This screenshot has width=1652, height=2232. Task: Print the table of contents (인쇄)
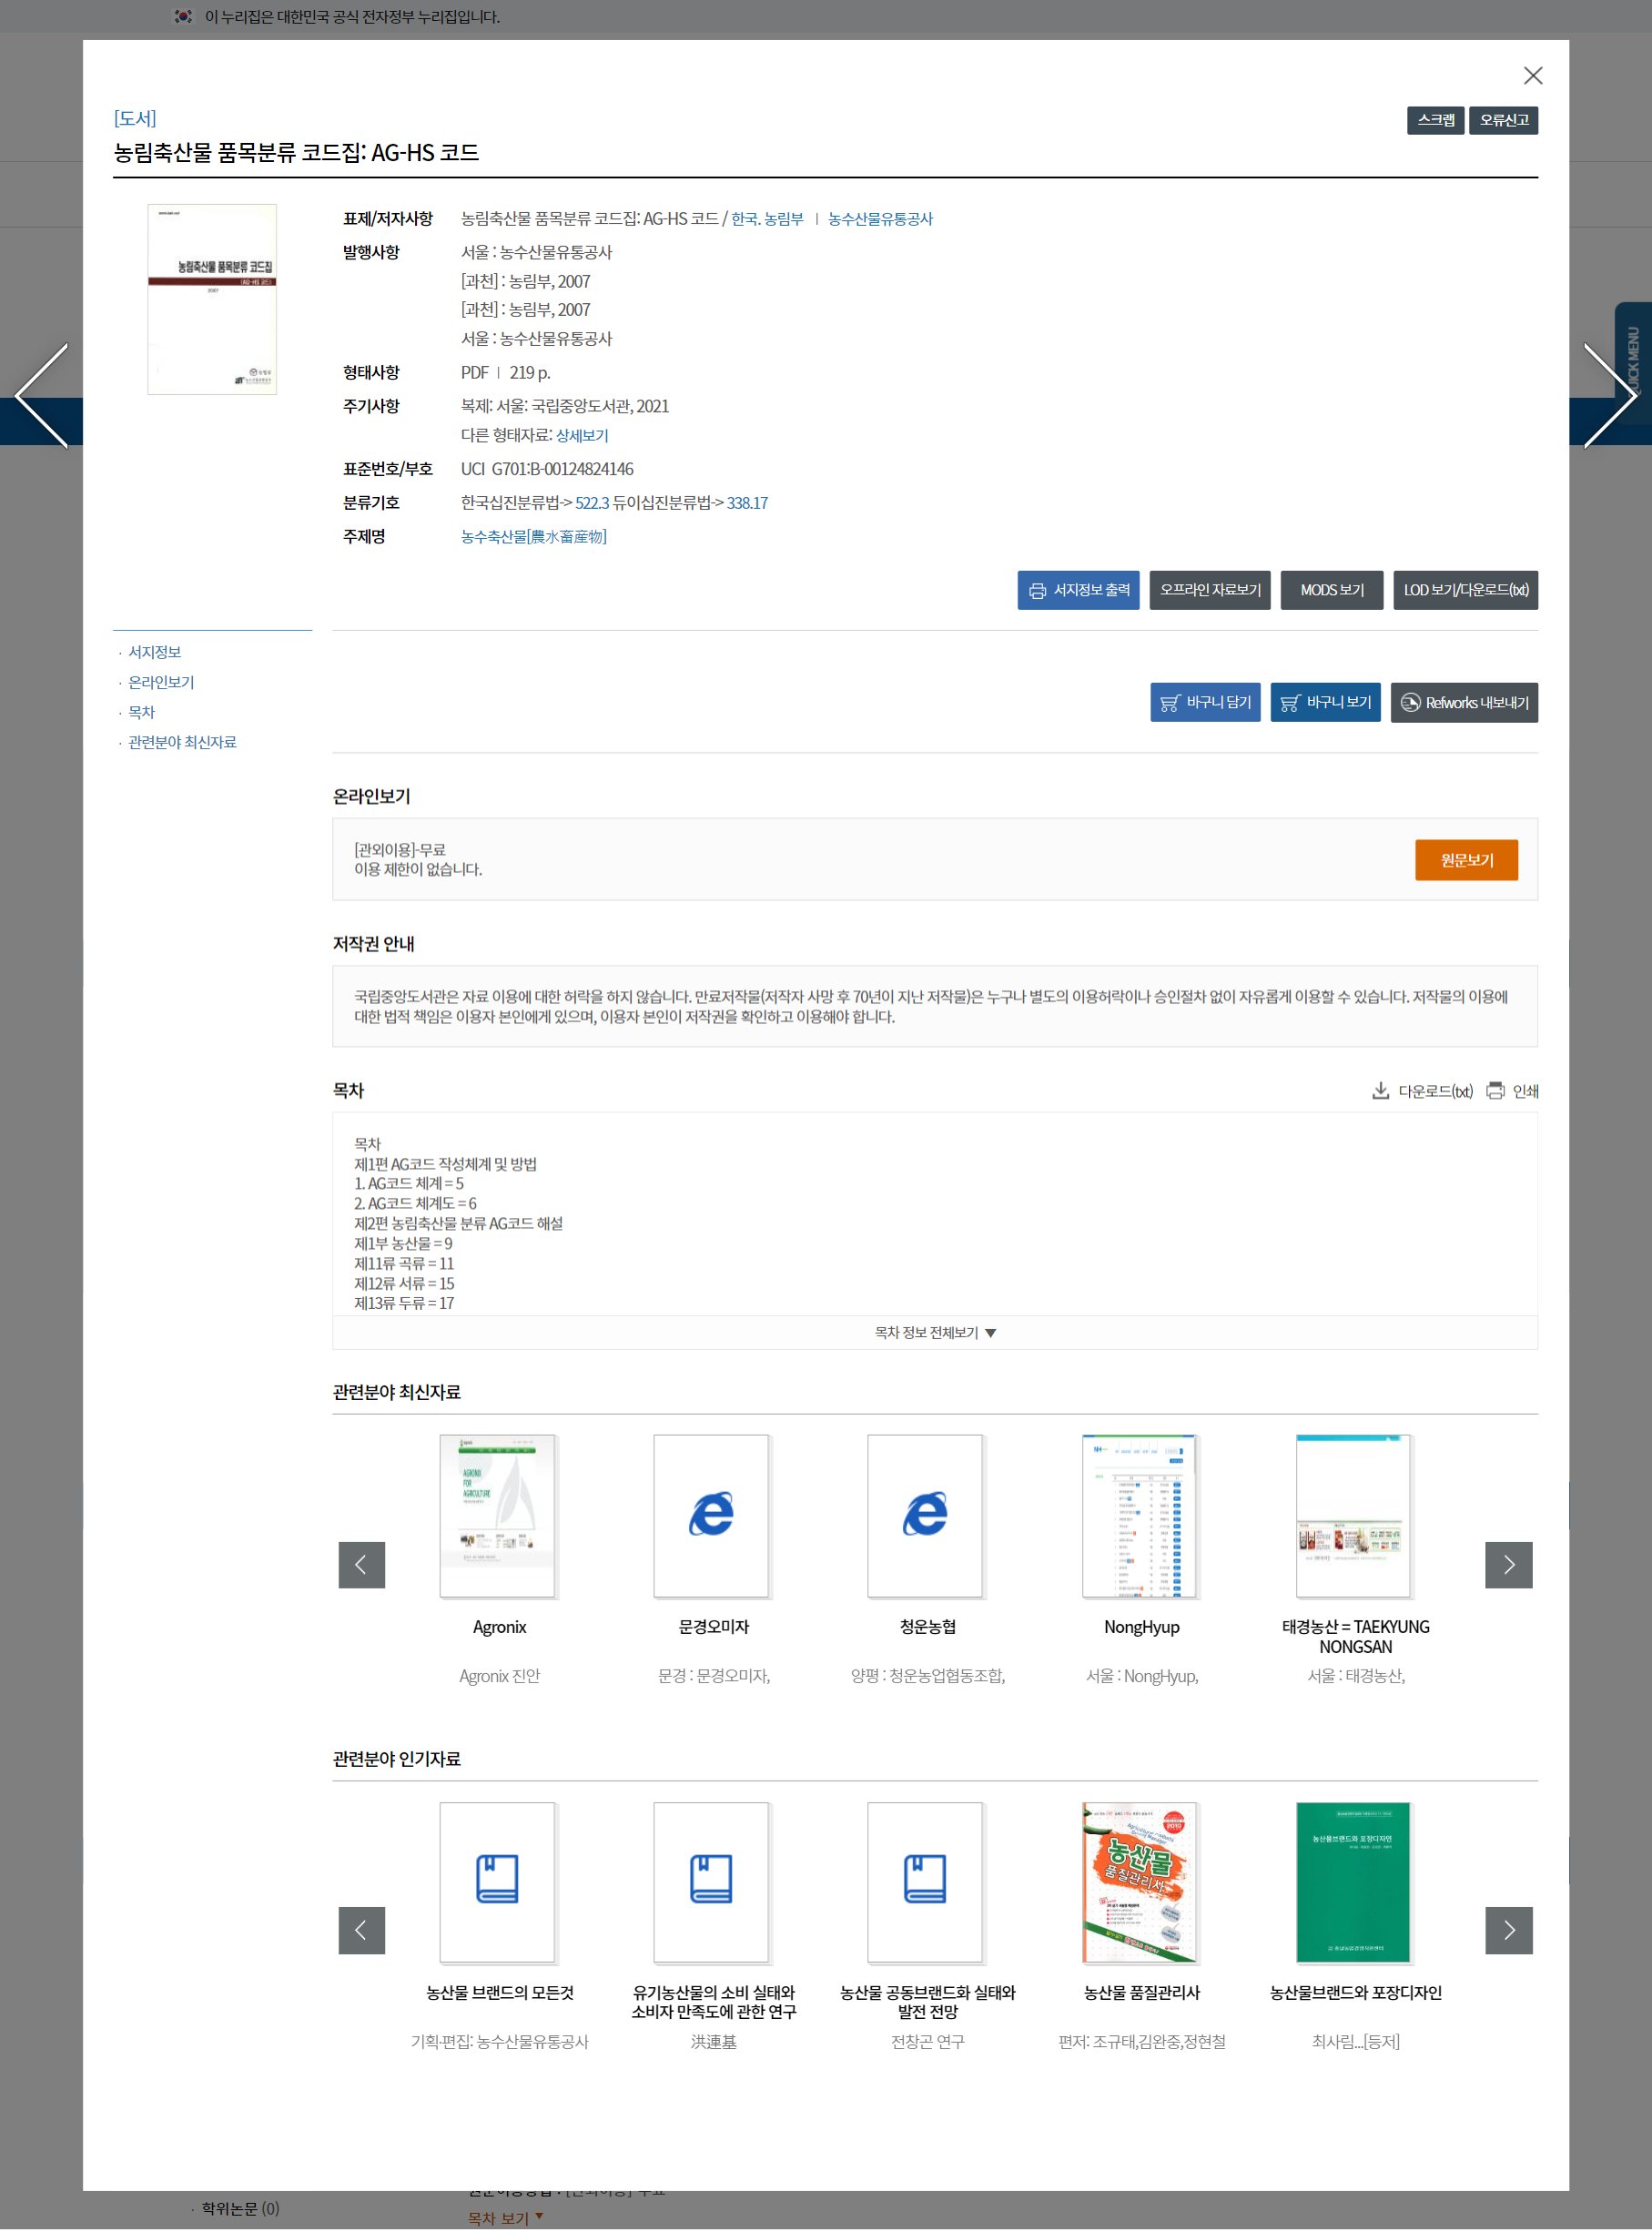pos(1512,1091)
